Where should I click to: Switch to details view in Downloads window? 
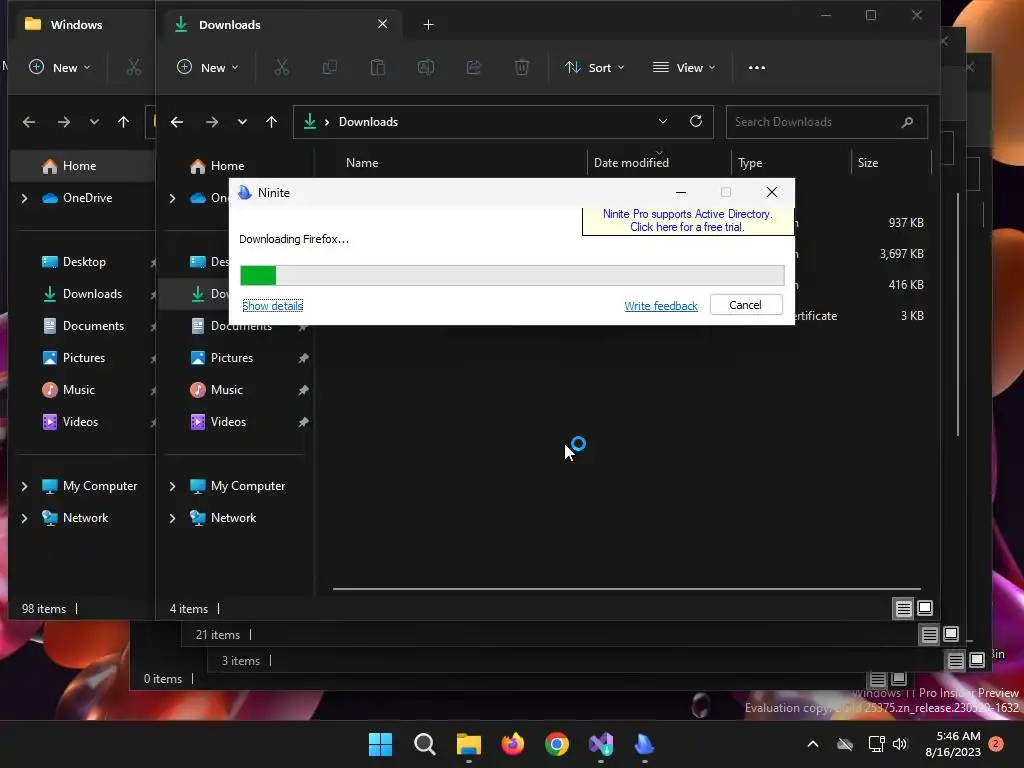903,609
